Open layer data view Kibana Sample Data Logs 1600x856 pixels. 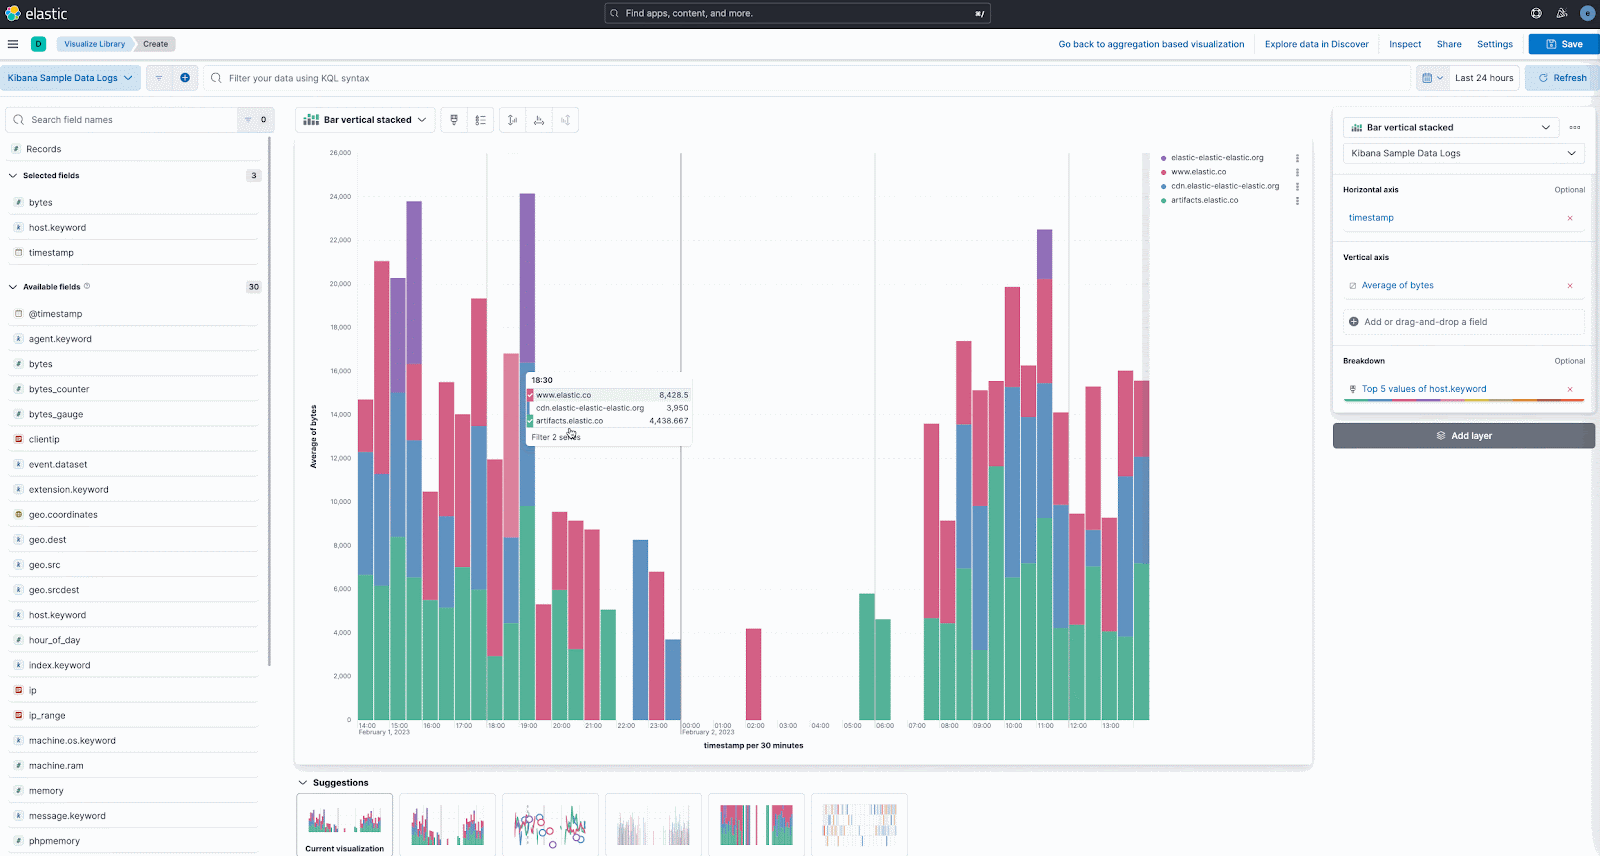tap(1463, 154)
